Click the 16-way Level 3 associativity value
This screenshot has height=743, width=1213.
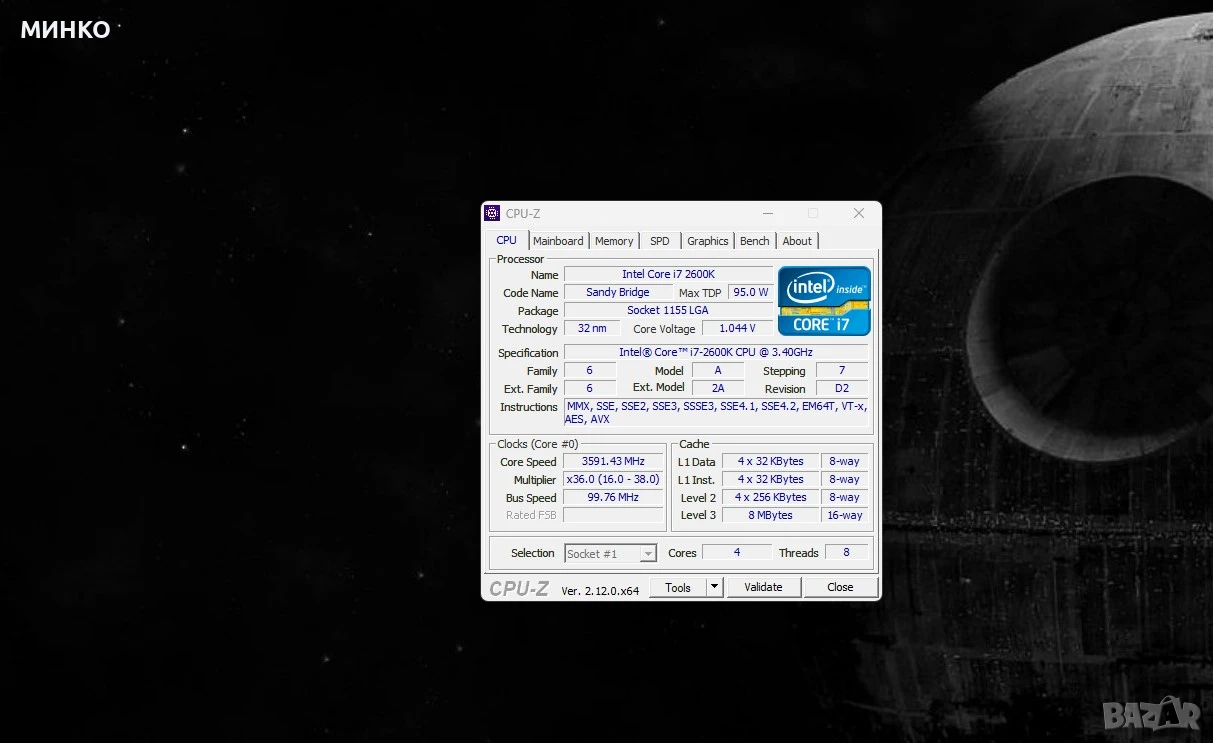click(x=845, y=515)
